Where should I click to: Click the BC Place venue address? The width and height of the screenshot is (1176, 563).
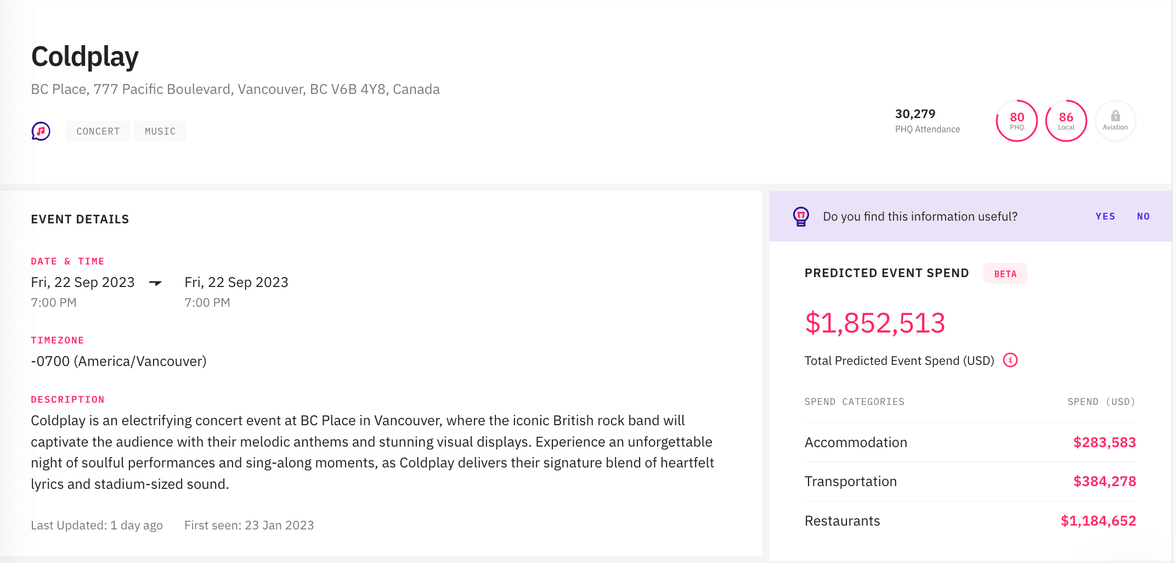tap(235, 89)
